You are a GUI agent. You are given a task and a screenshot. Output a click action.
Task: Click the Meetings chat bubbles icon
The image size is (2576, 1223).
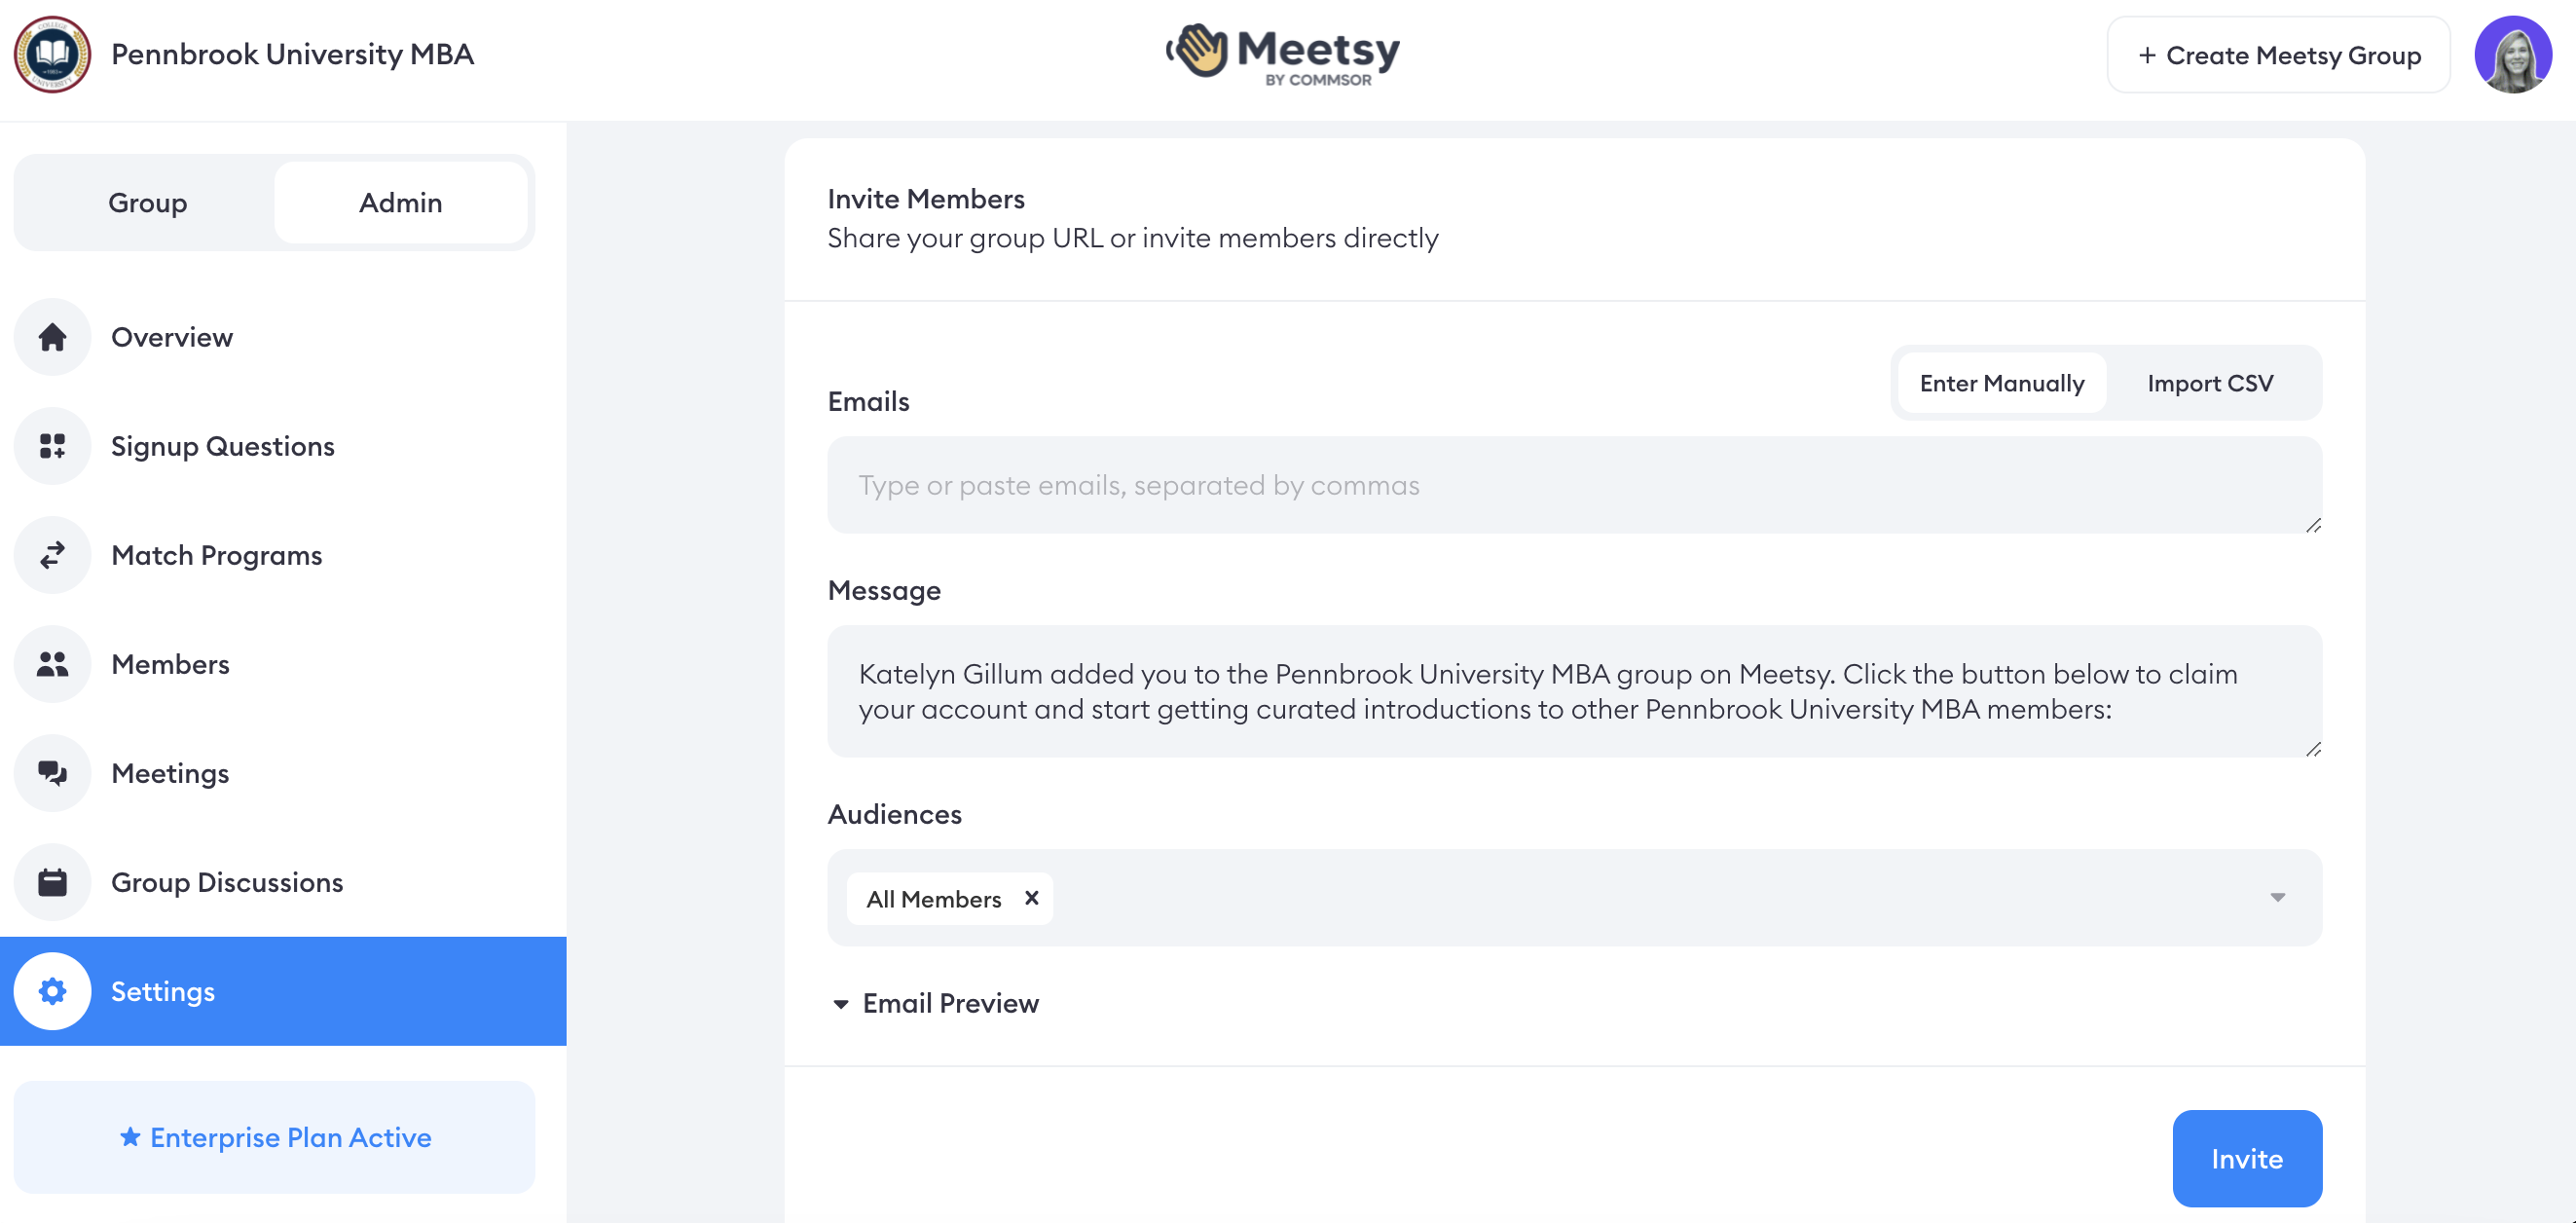pyautogui.click(x=52, y=773)
